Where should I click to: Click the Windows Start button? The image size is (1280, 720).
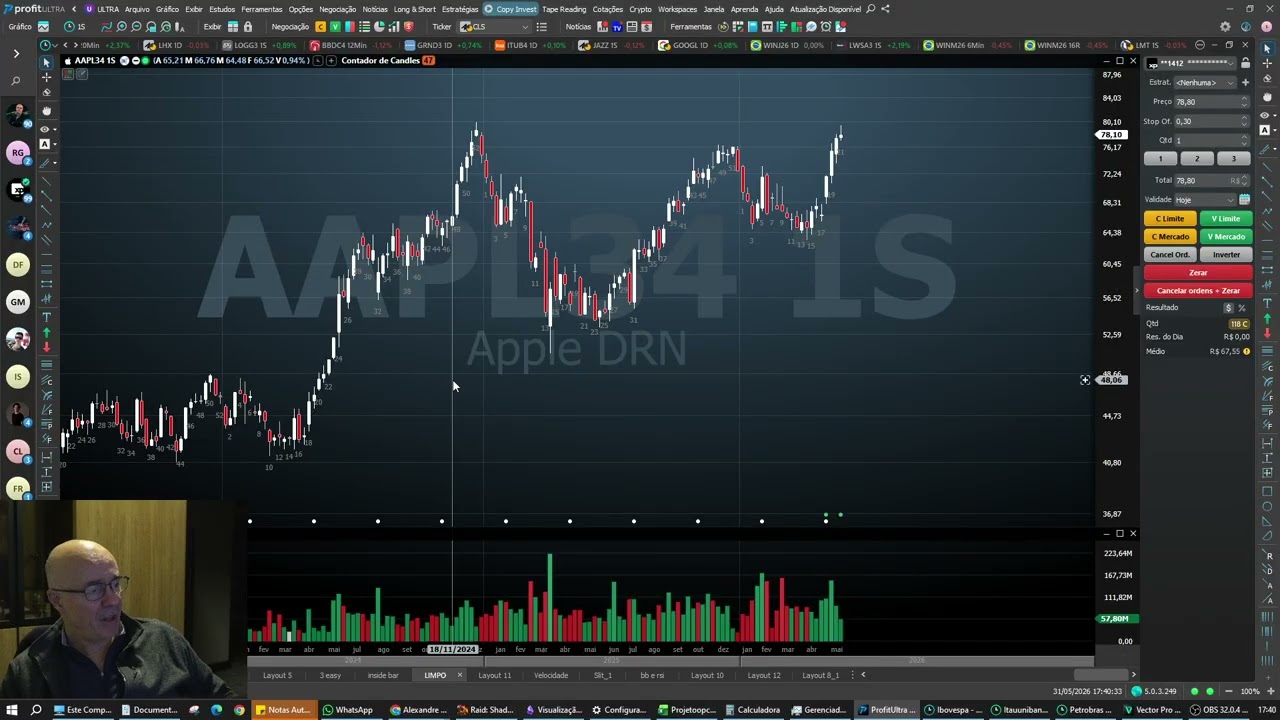click(x=12, y=710)
